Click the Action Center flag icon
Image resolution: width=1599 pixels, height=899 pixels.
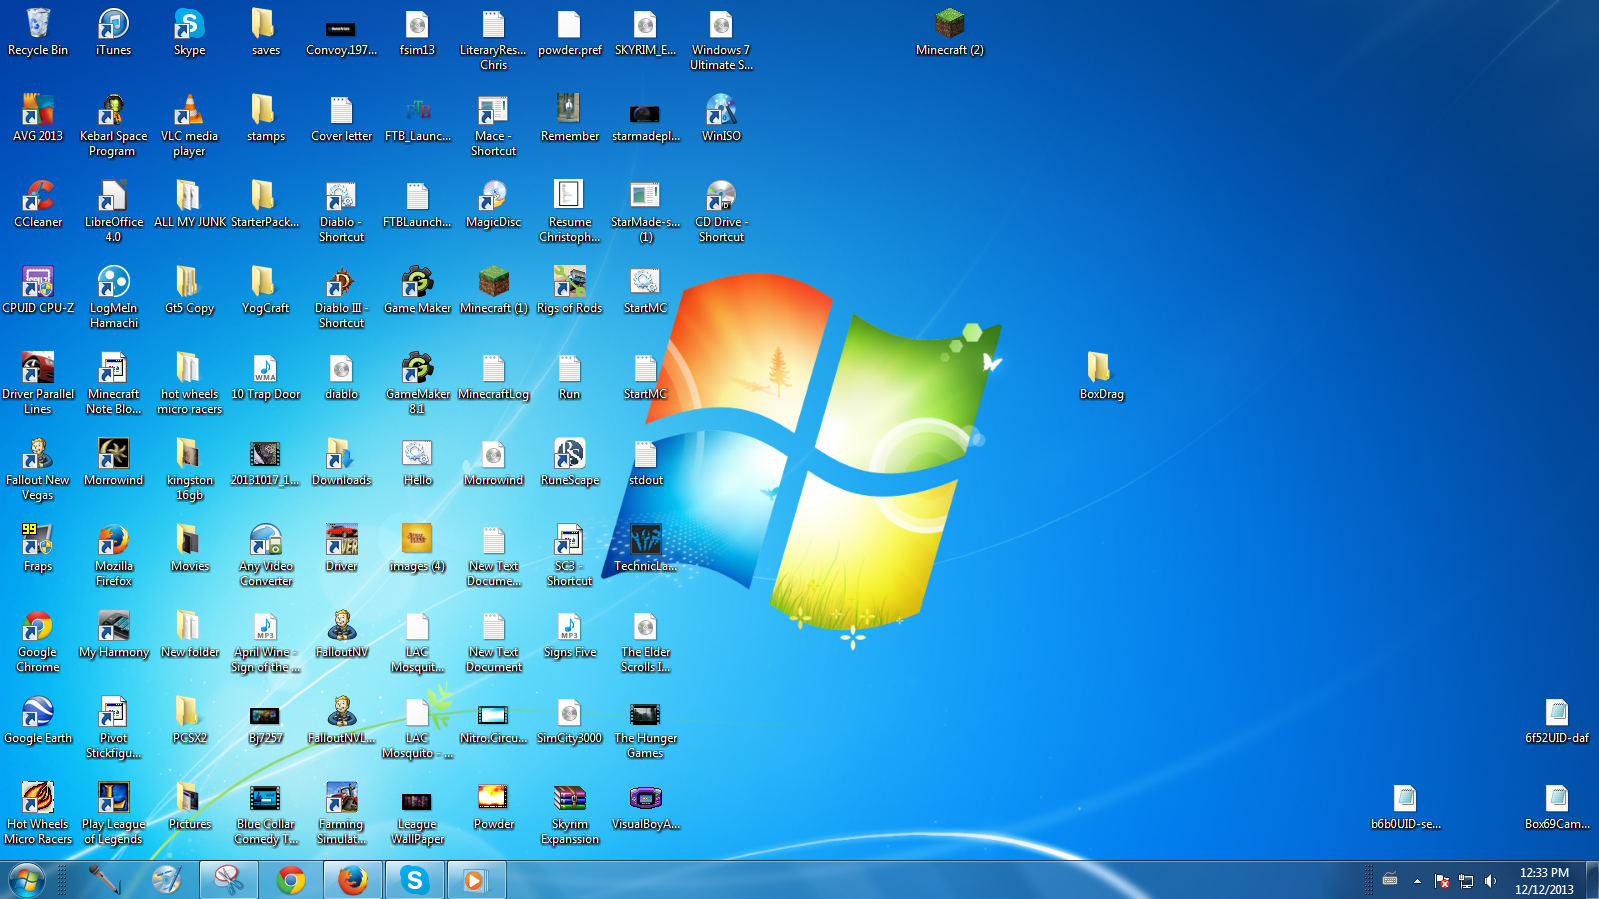tap(1441, 881)
